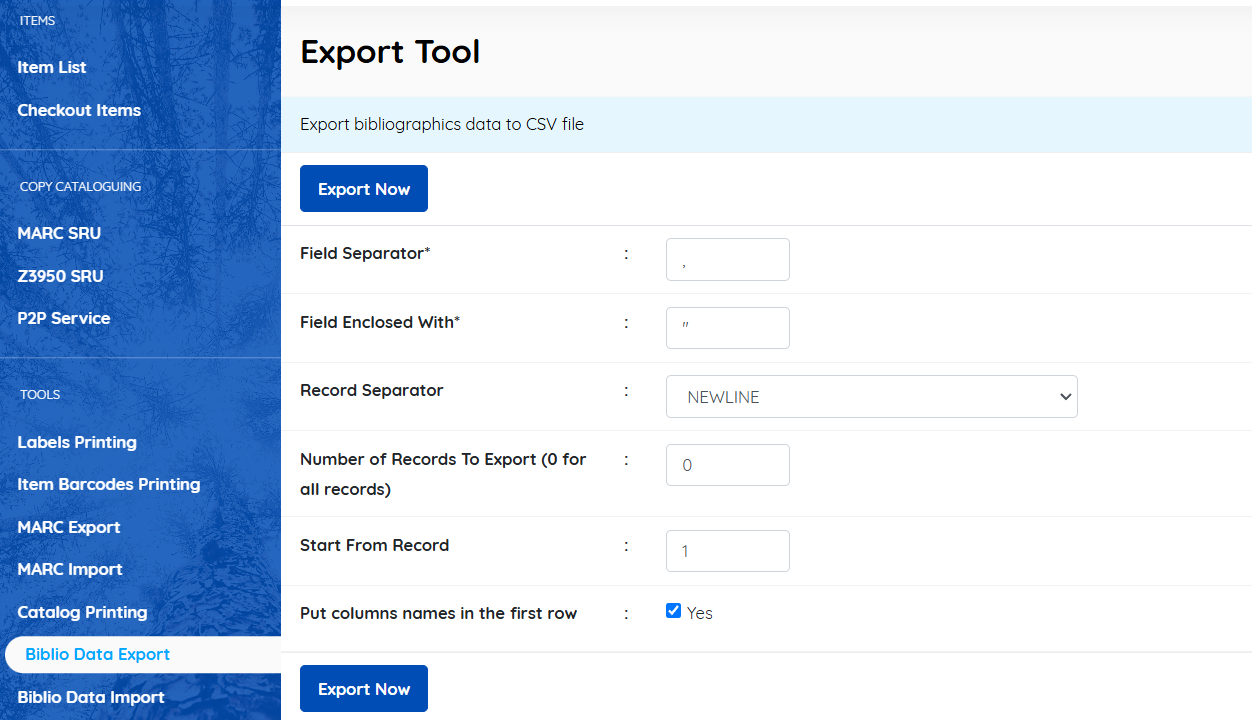
Task: Select MARC SRU in Copy Cataloguing
Action: [59, 233]
